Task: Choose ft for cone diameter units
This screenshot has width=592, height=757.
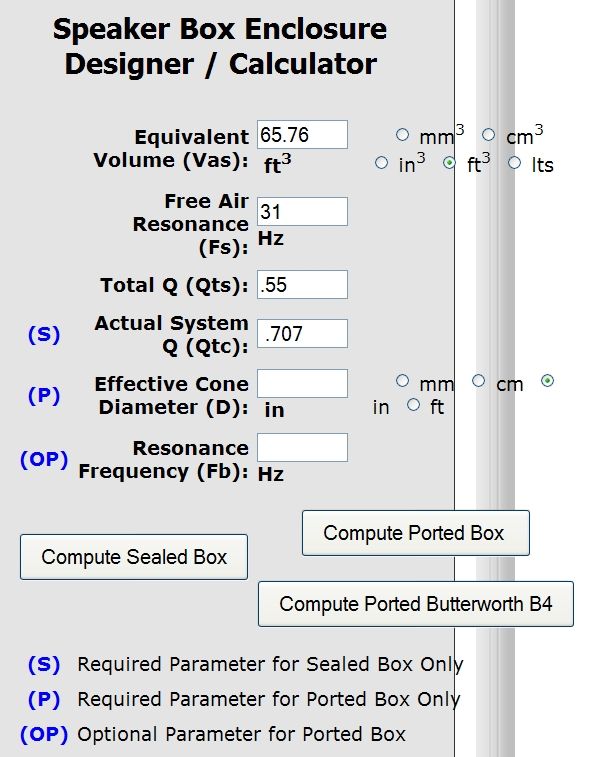Action: click(x=413, y=405)
